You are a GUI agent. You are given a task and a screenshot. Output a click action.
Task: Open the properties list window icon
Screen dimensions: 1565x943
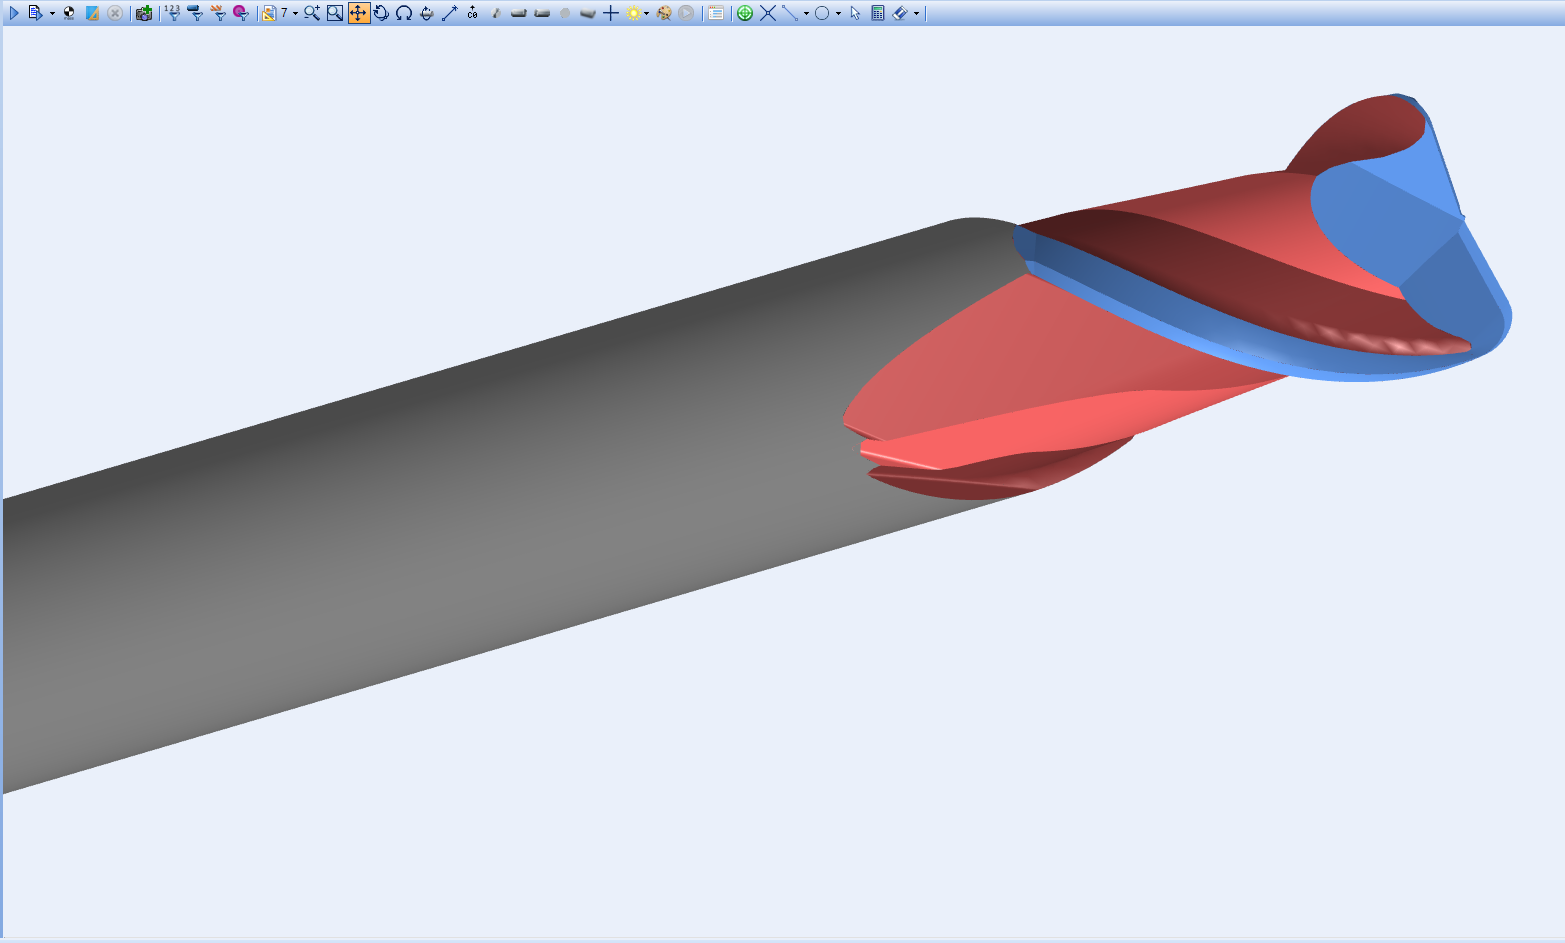click(x=716, y=13)
